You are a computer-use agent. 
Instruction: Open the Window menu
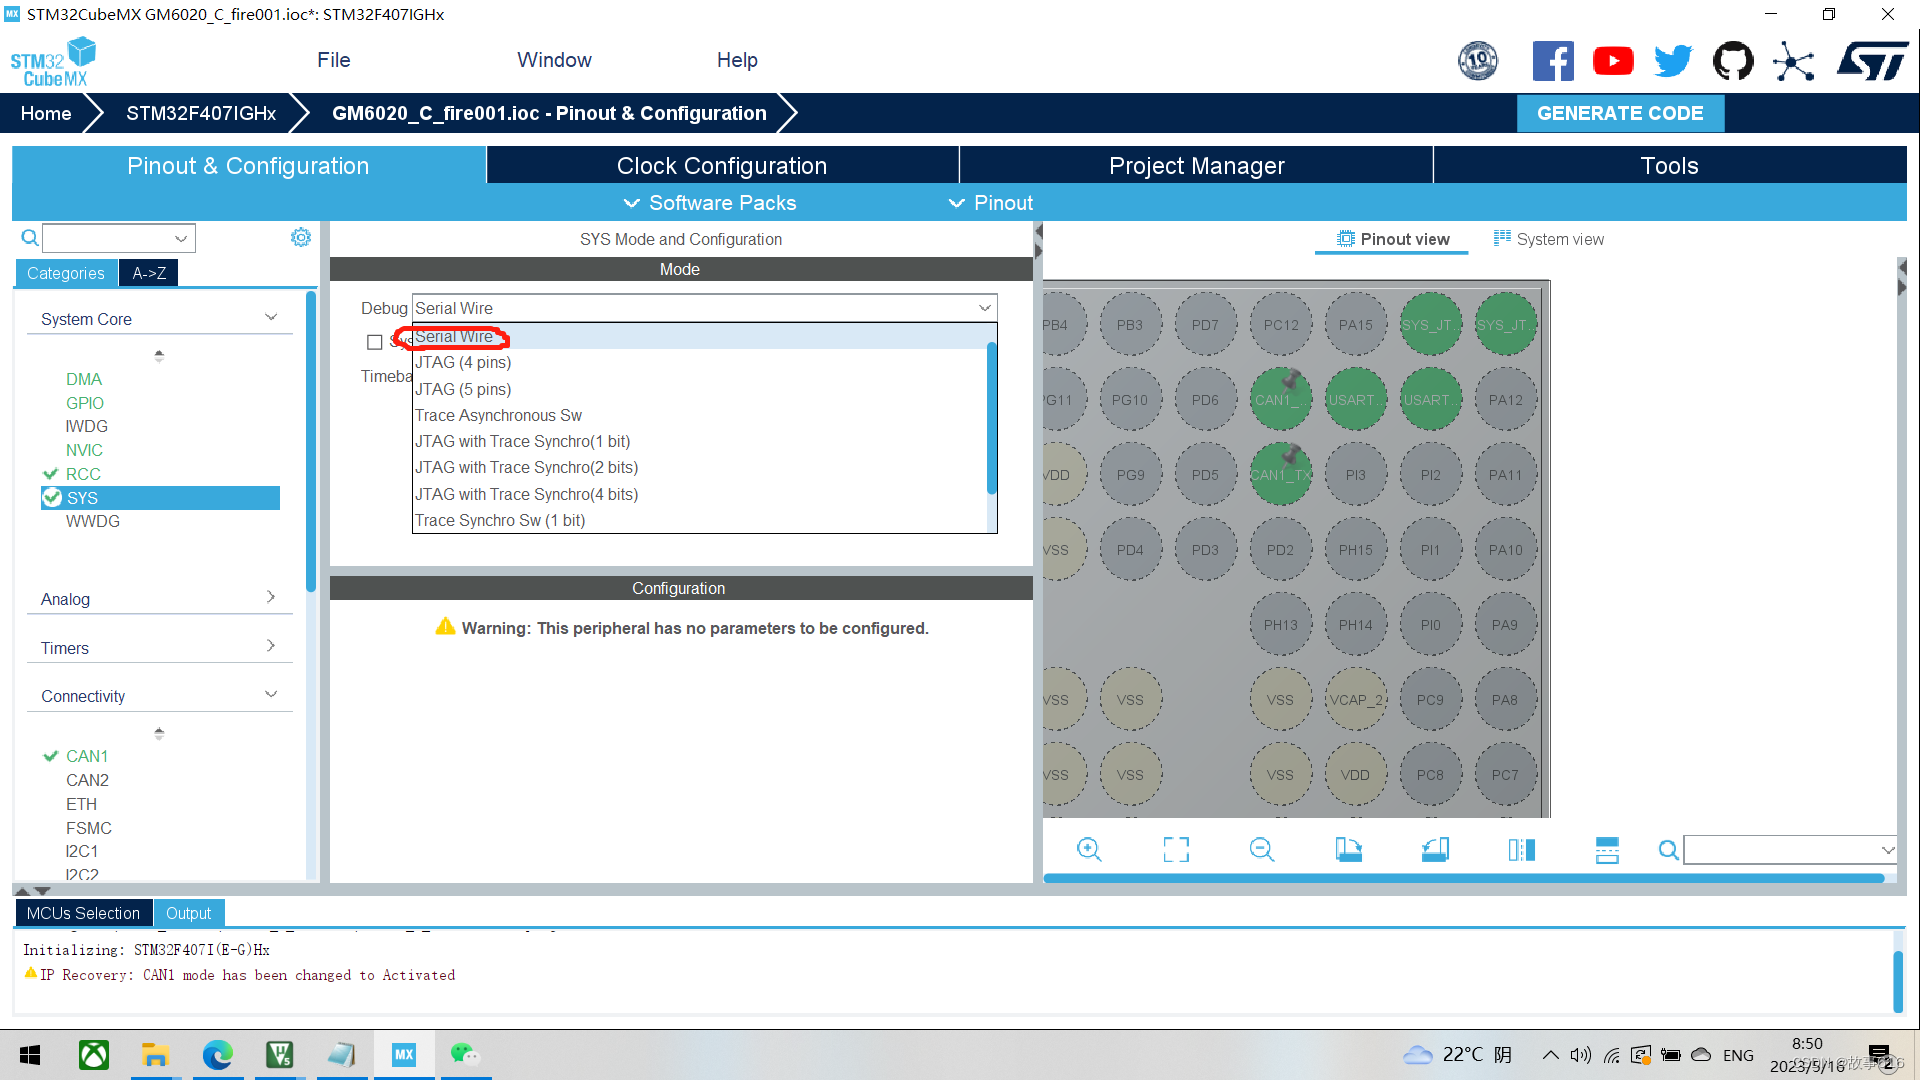pos(554,60)
